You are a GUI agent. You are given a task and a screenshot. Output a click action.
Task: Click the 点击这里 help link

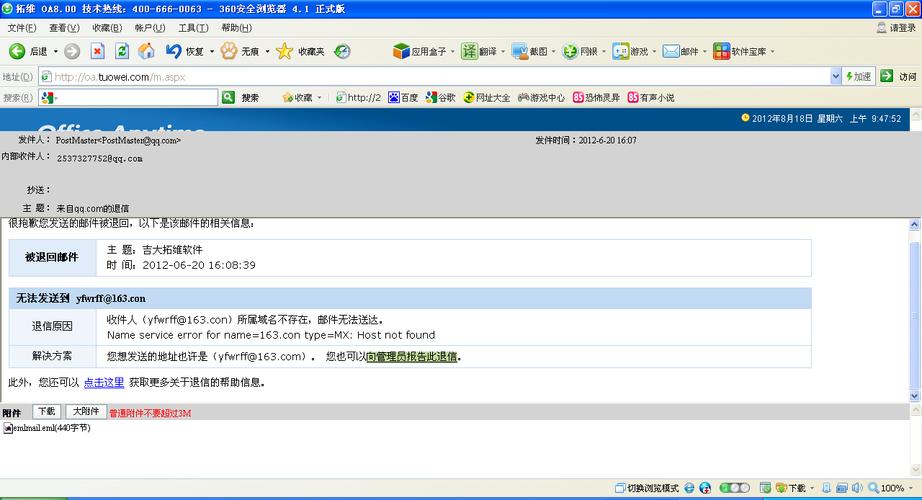tap(103, 382)
